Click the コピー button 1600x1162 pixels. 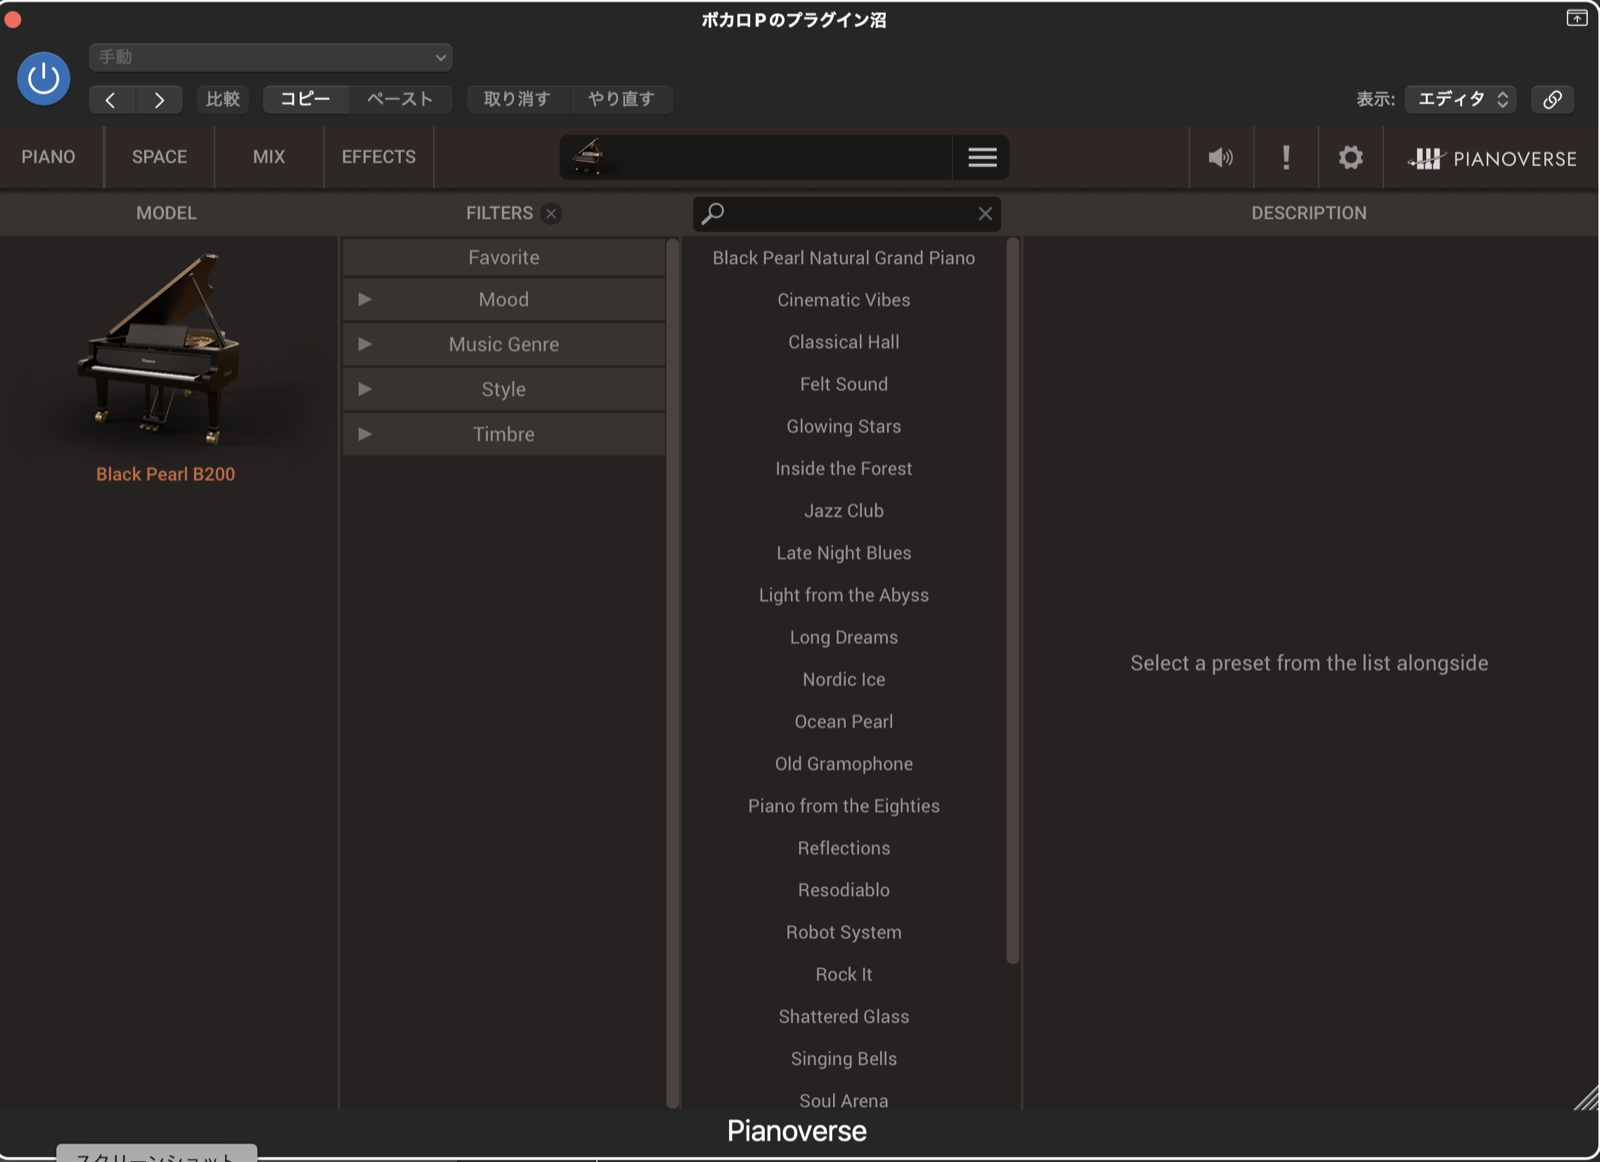(x=305, y=99)
